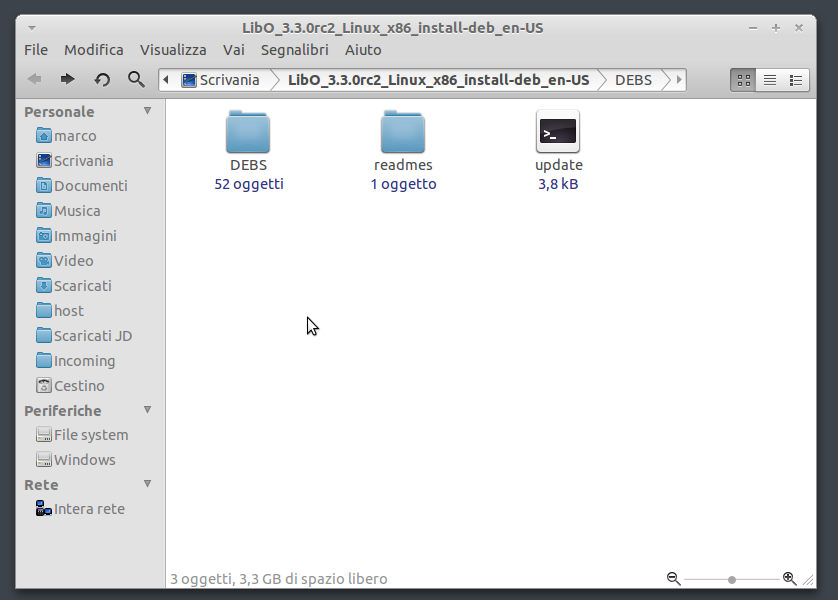Image resolution: width=838 pixels, height=600 pixels.
Task: Switch to icon view
Action: (743, 80)
